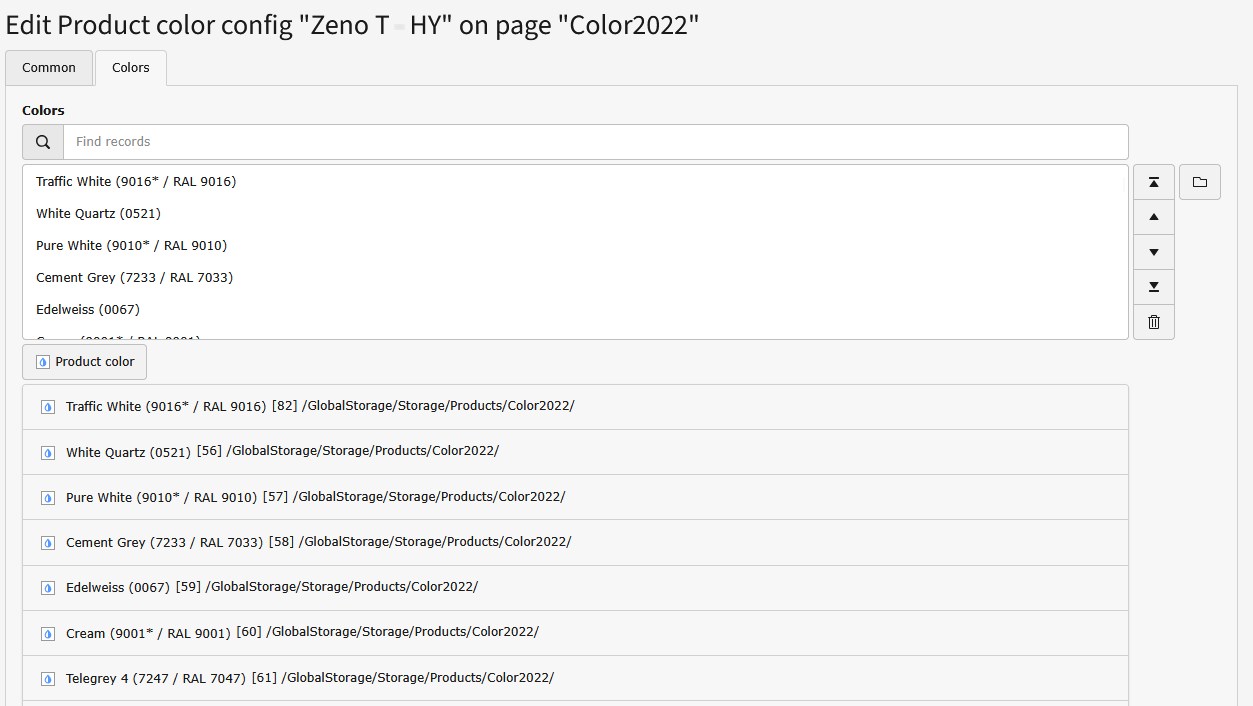Click the search magnifier icon

click(x=43, y=142)
